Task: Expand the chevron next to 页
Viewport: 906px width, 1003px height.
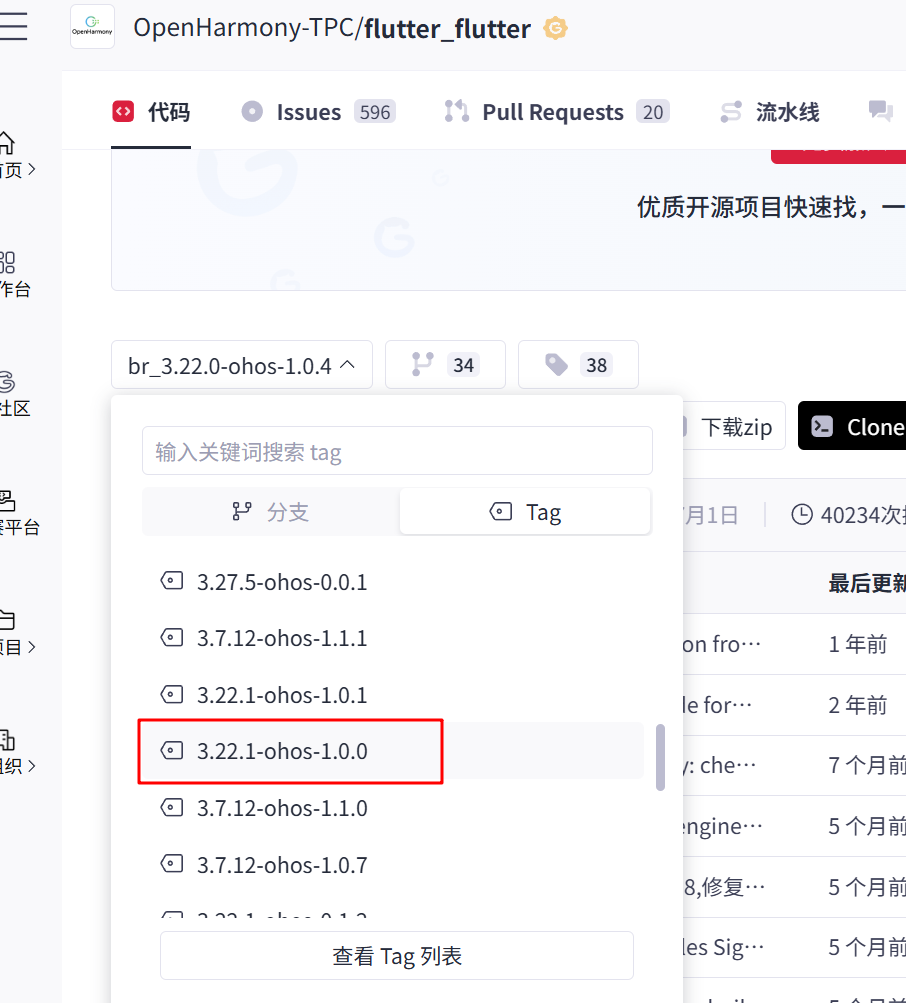Action: coord(31,170)
